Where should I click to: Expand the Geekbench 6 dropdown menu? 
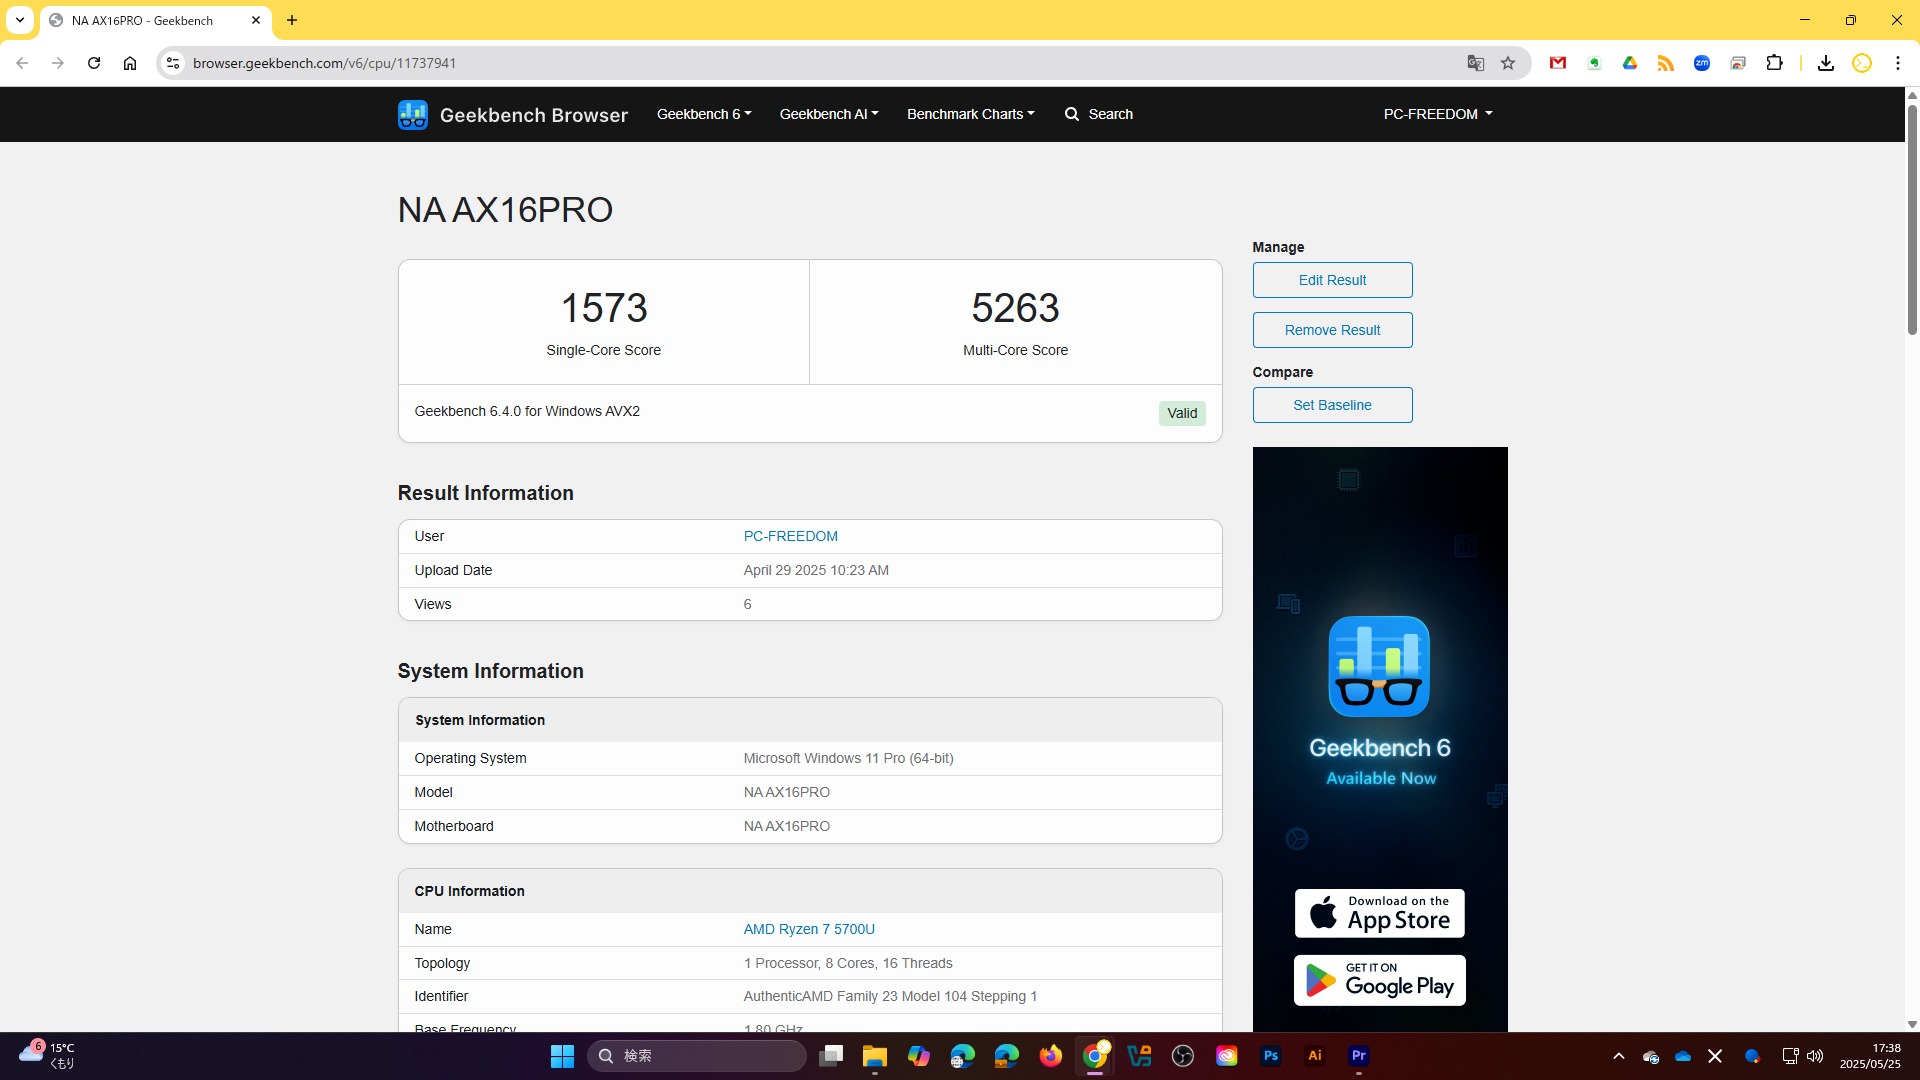pyautogui.click(x=703, y=114)
